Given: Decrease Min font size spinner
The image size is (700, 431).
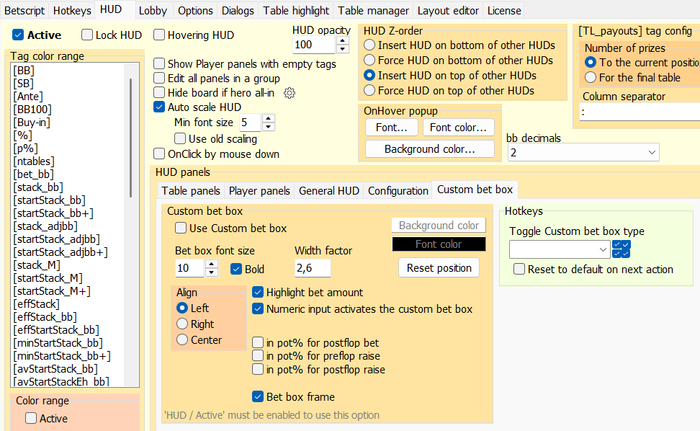Looking at the screenshot, I should pyautogui.click(x=268, y=126).
